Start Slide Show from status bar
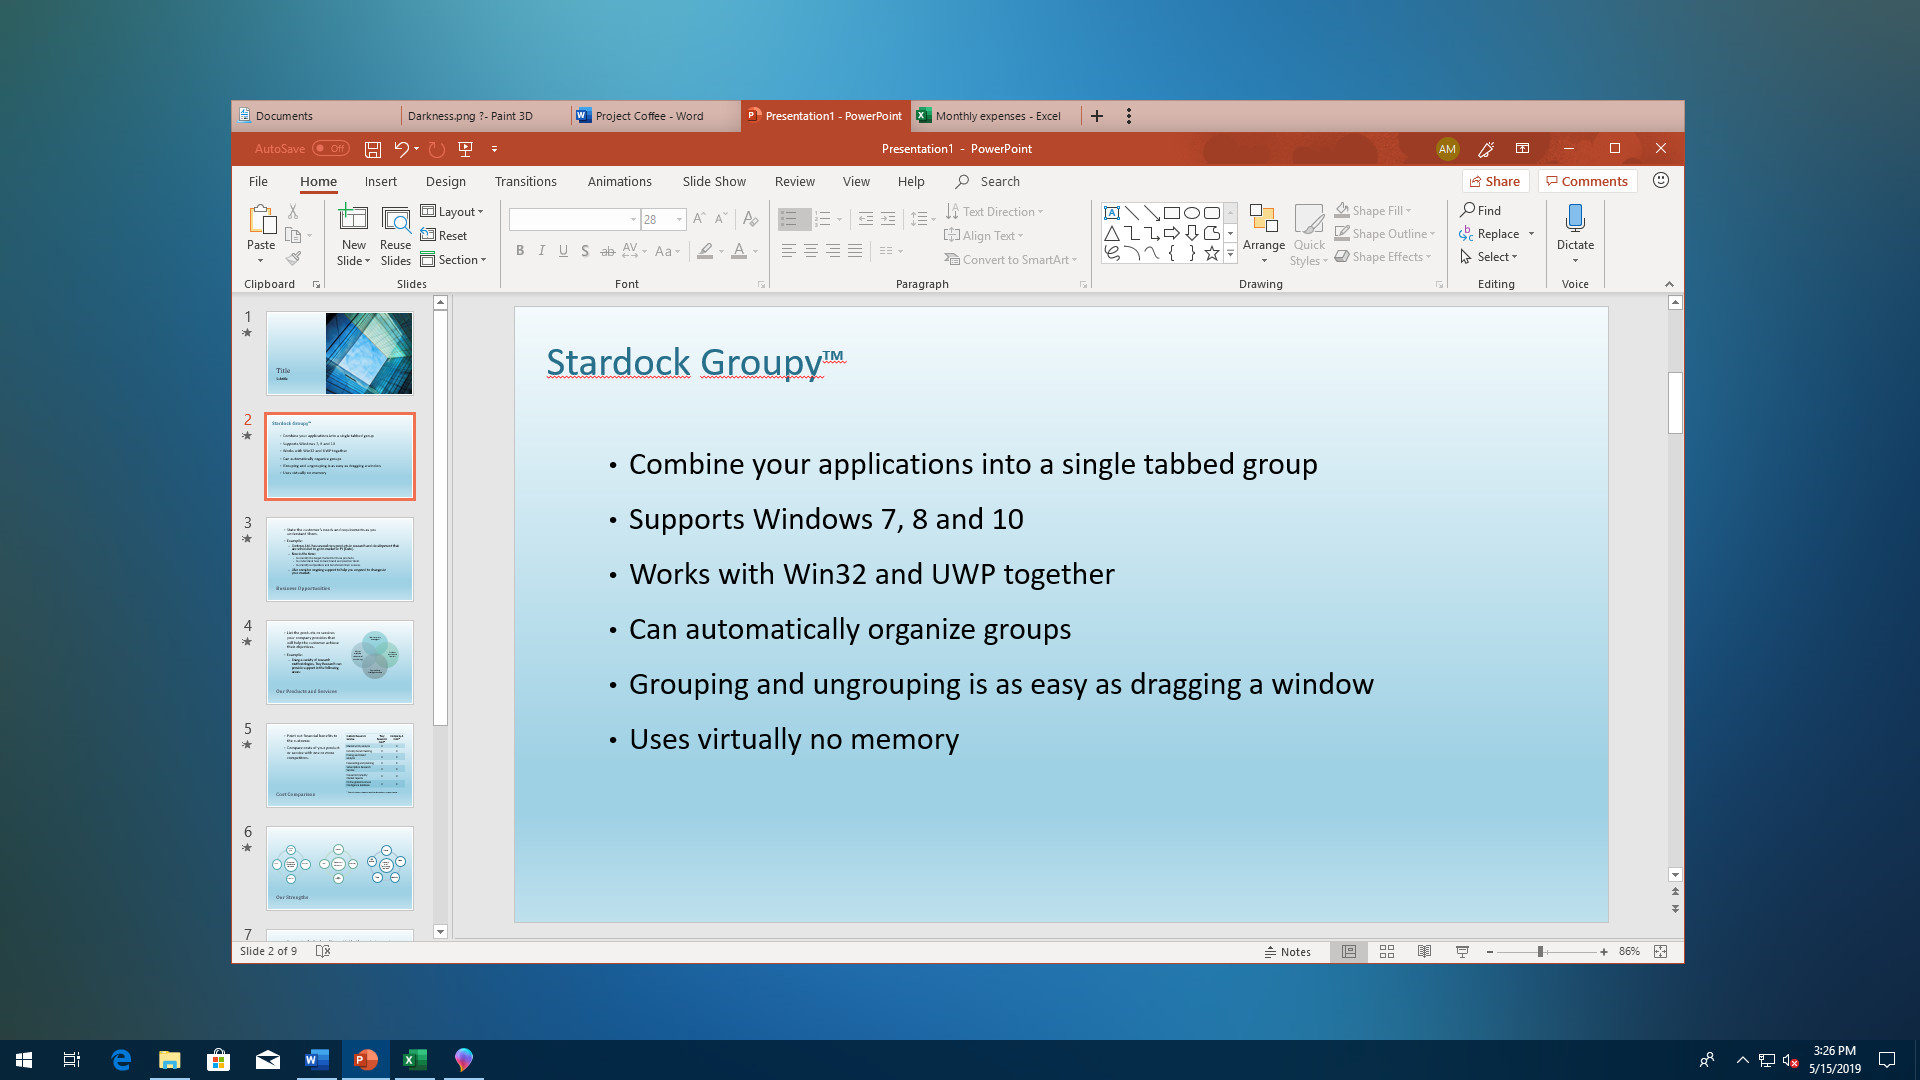The width and height of the screenshot is (1920, 1080). [x=1461, y=951]
